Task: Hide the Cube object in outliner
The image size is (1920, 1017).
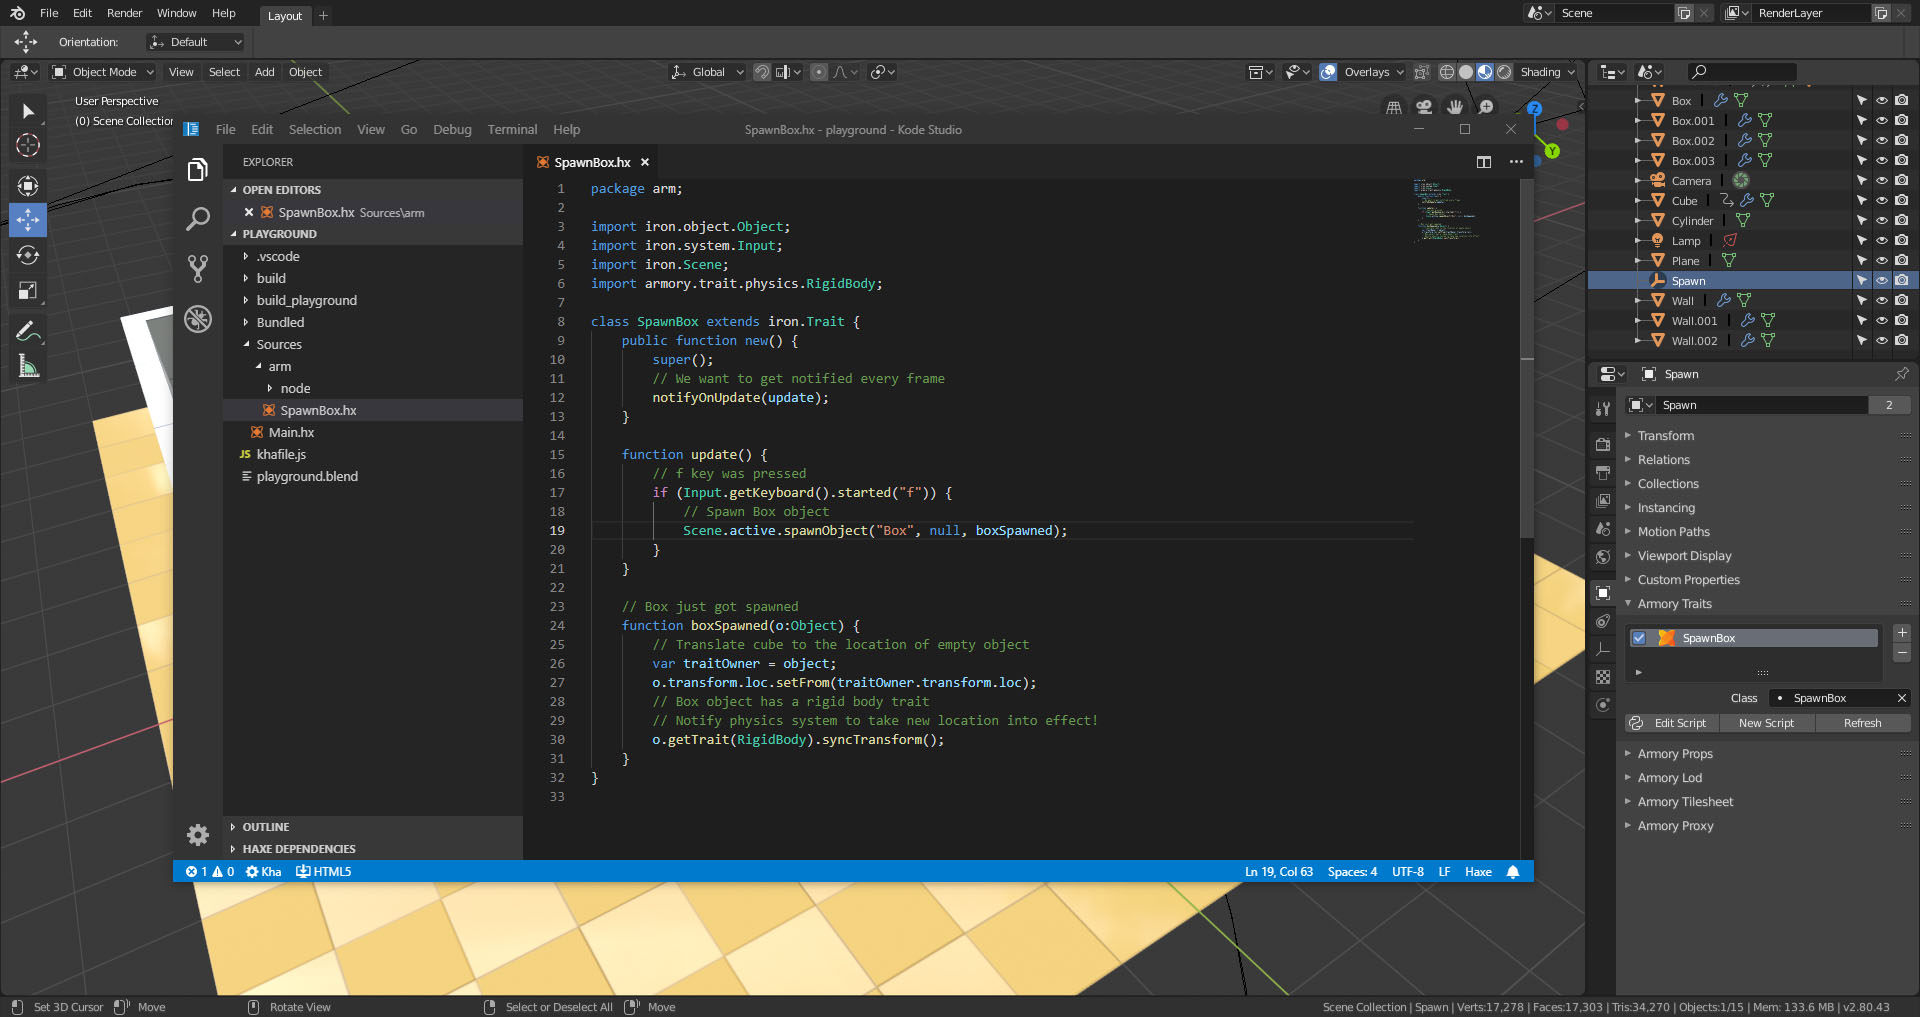Action: (1881, 201)
